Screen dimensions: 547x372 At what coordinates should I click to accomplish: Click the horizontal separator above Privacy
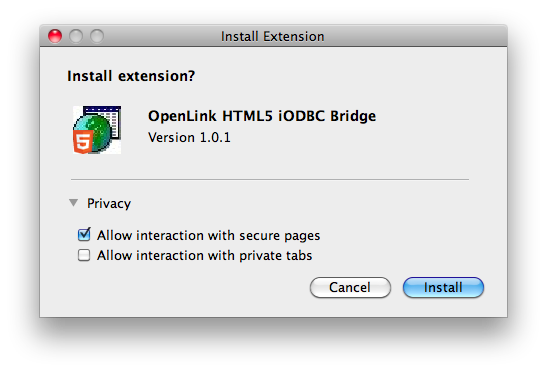270,180
